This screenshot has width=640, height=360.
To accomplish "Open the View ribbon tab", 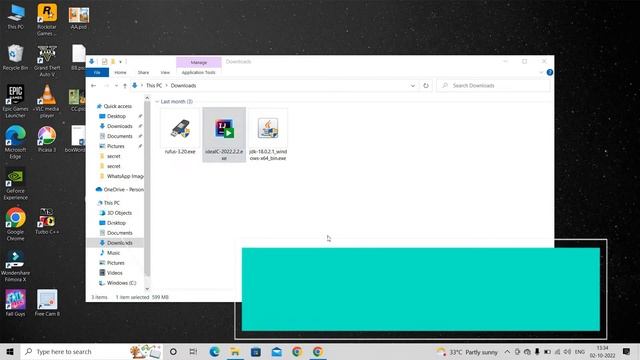I will pyautogui.click(x=165, y=73).
